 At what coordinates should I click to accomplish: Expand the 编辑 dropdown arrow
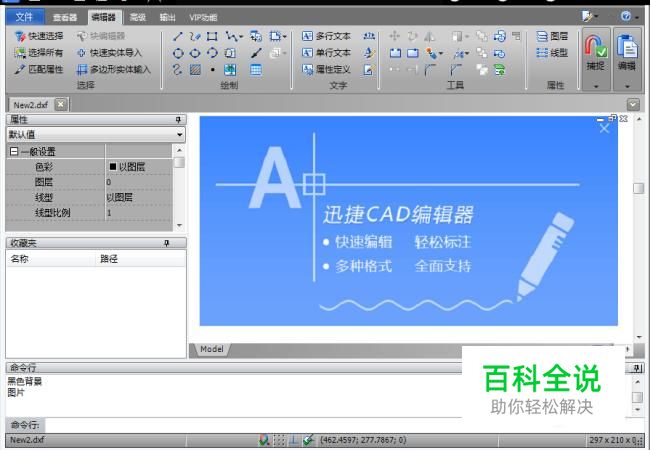click(x=627, y=86)
